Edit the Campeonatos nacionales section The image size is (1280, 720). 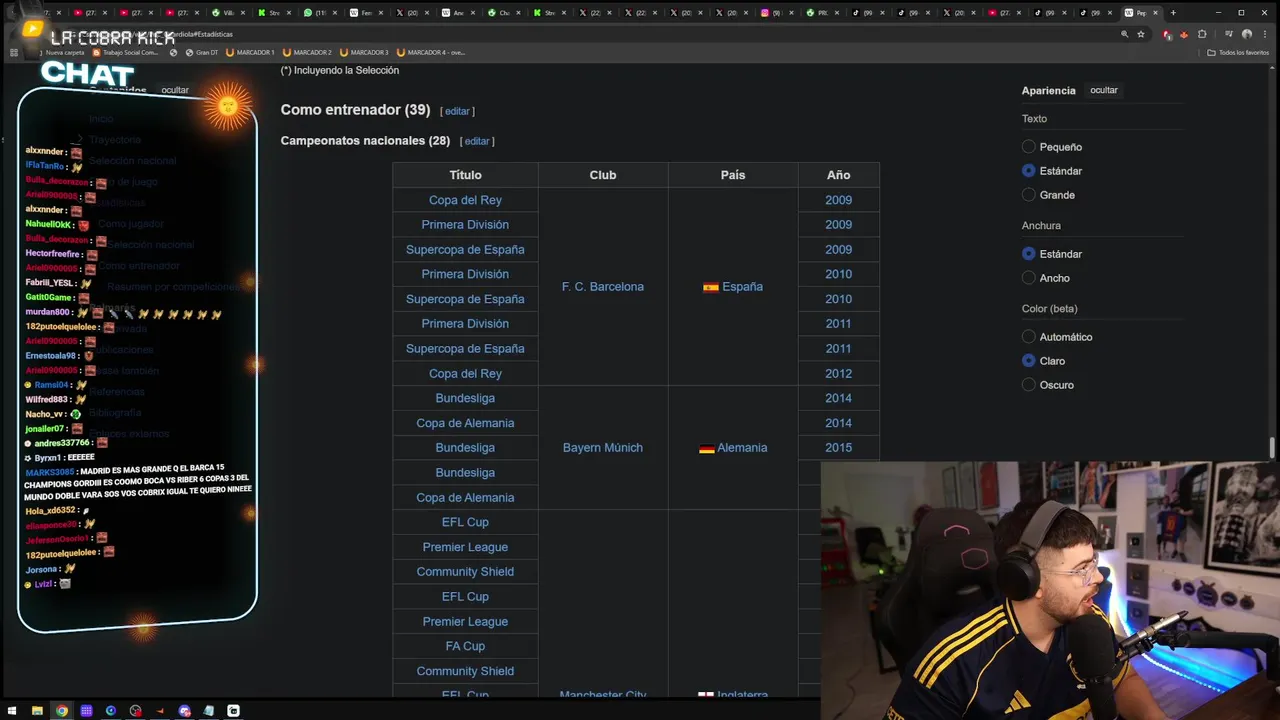point(477,141)
